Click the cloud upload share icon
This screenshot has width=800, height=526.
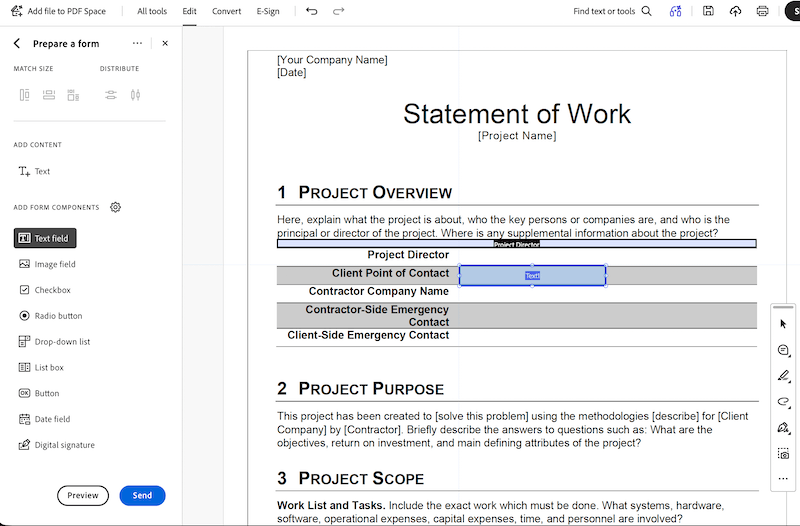tap(735, 11)
